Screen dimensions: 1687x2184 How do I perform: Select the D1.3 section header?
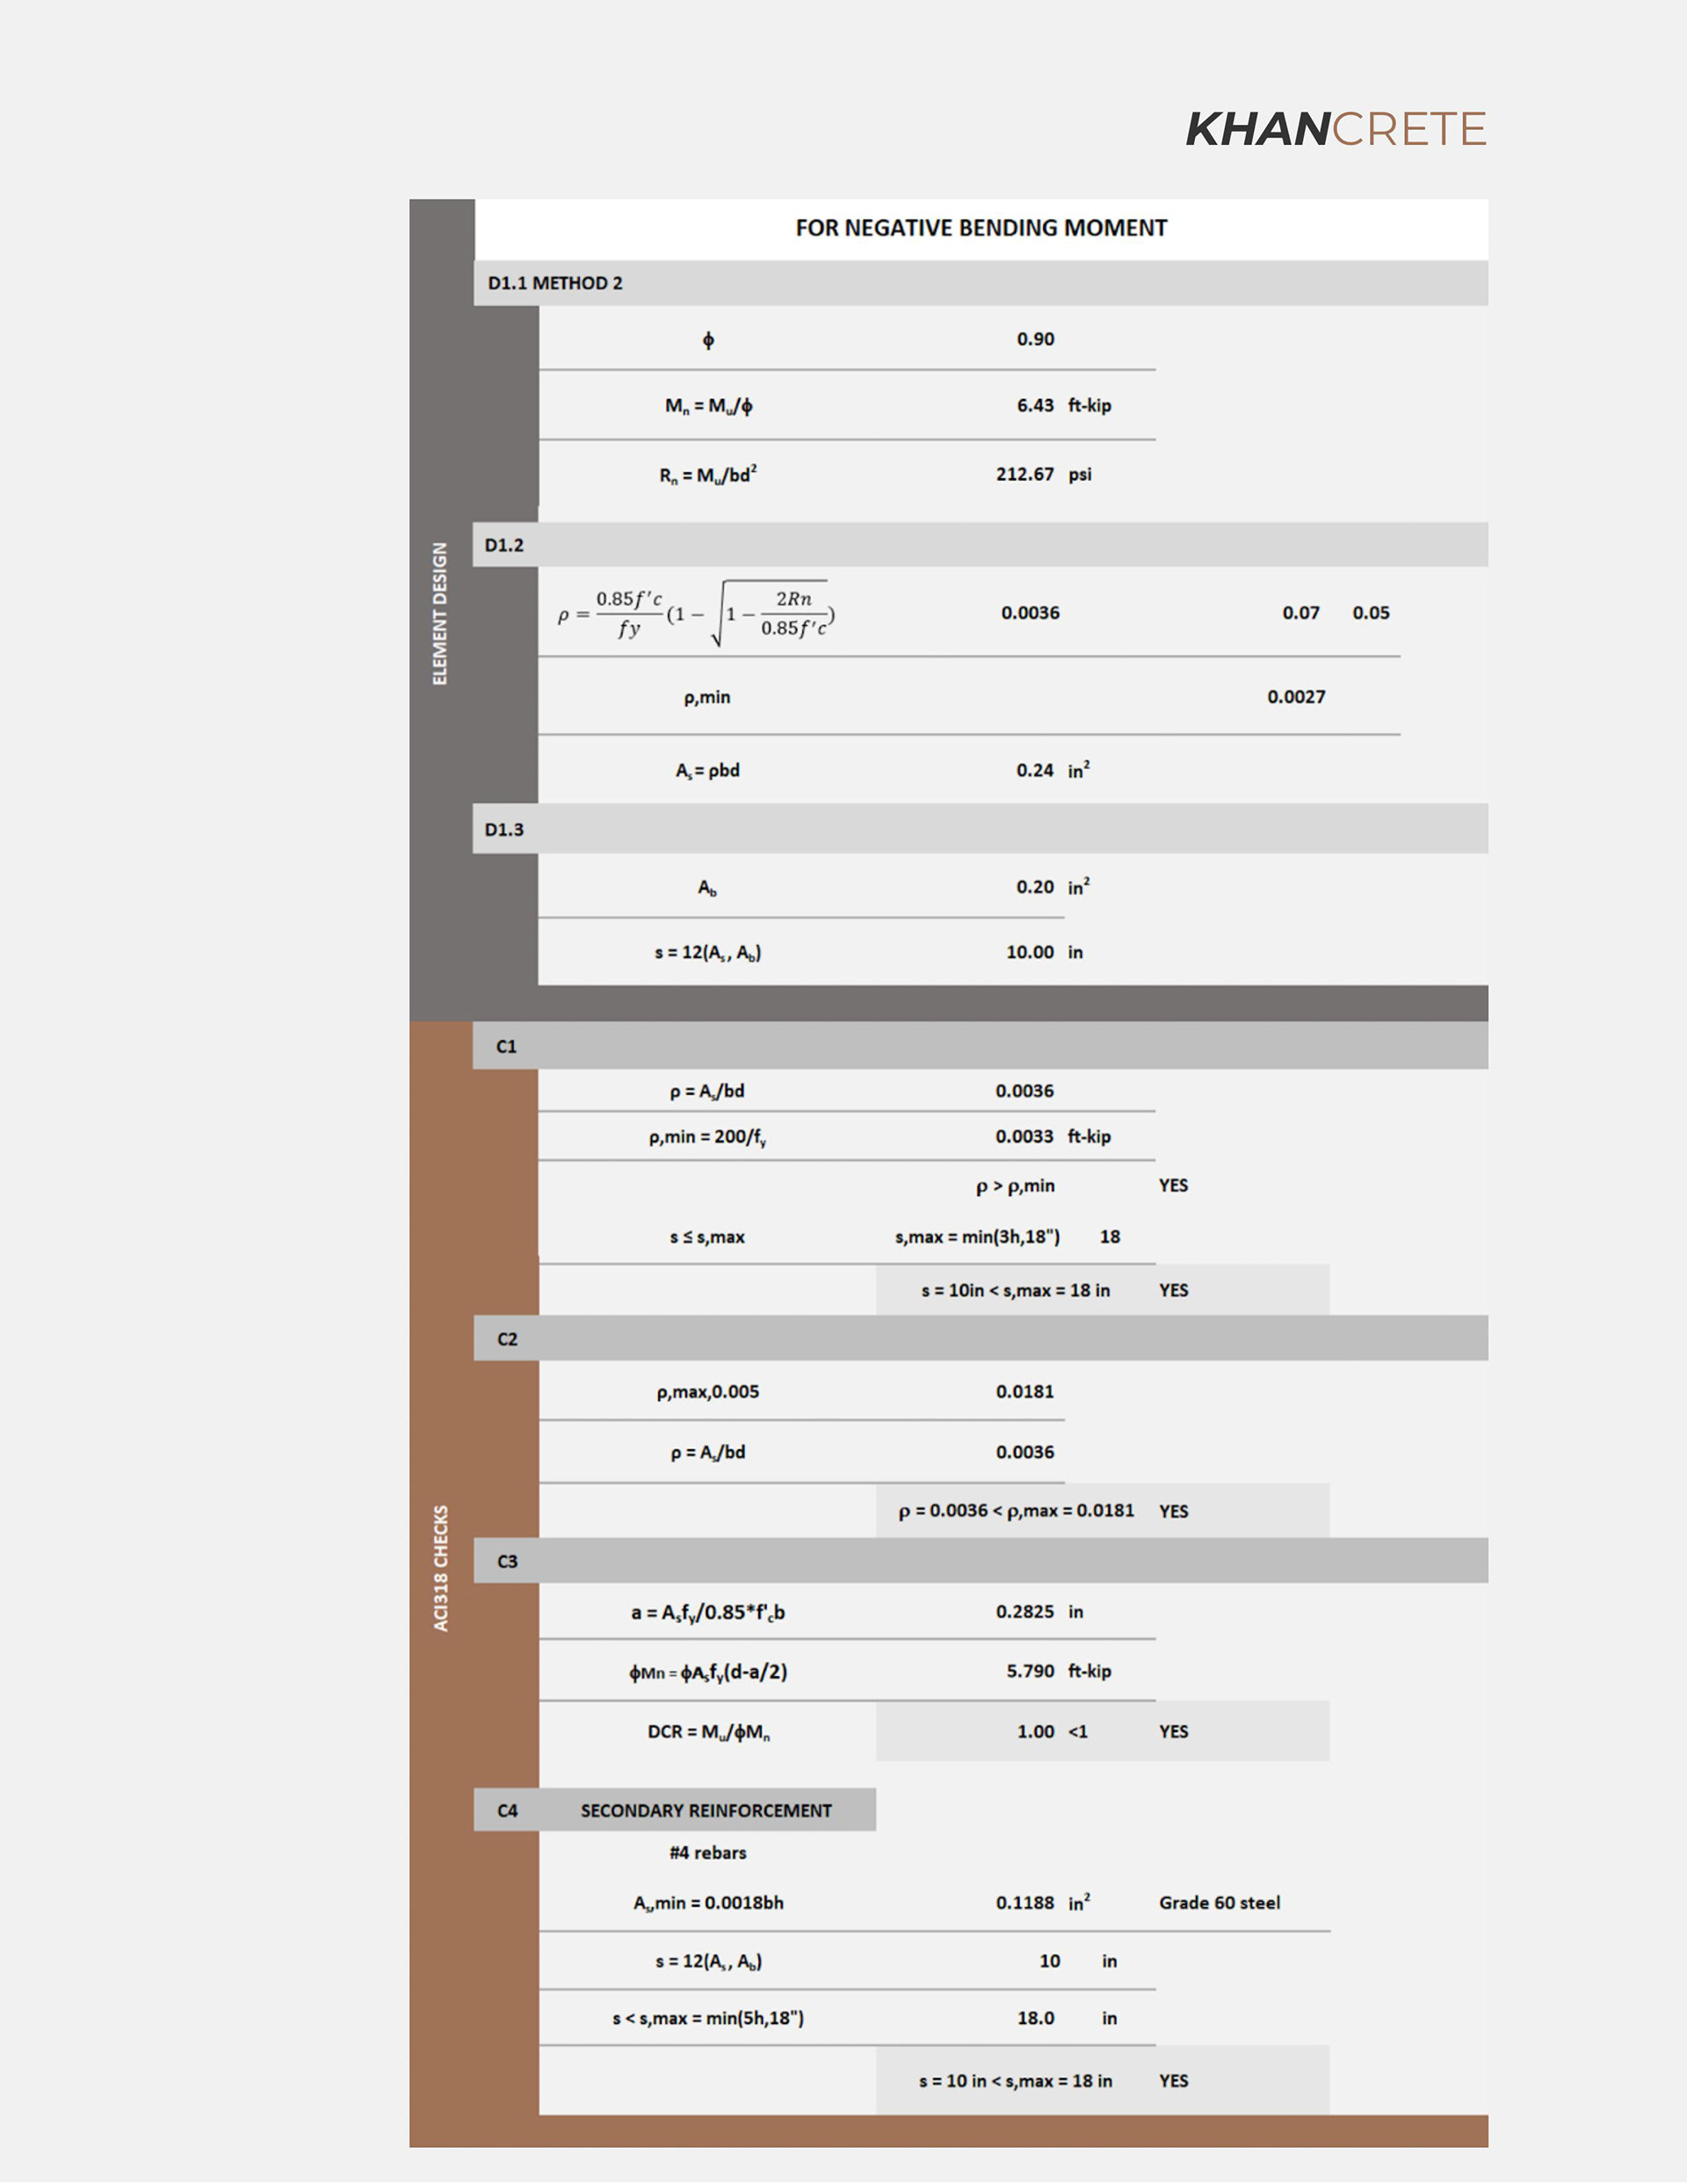[x=504, y=829]
